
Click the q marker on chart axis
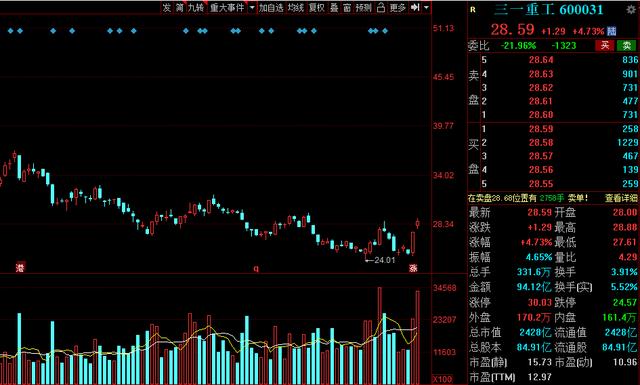(256, 268)
